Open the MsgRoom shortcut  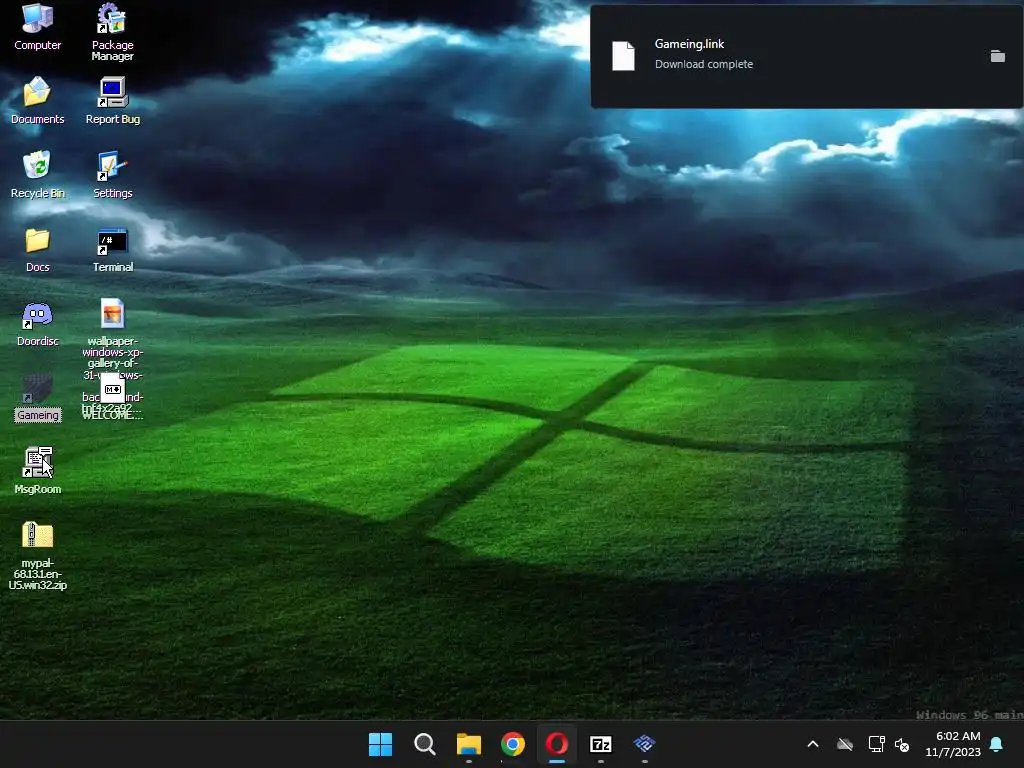37,470
